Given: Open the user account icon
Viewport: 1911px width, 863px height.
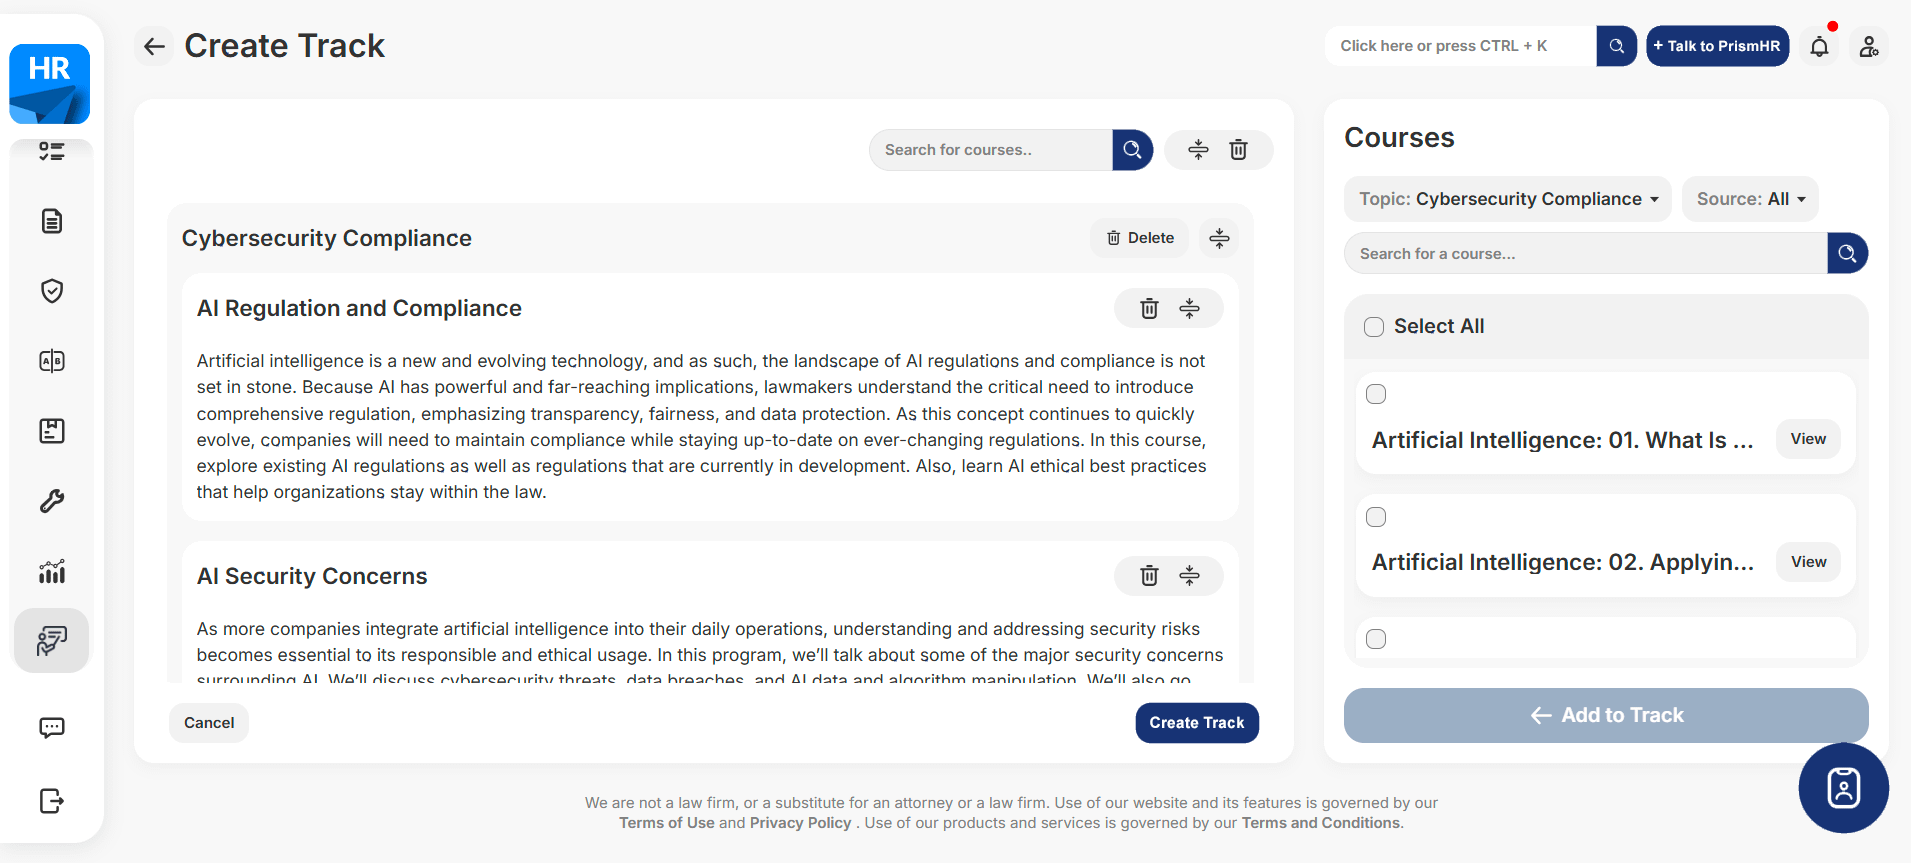Looking at the screenshot, I should coord(1868,46).
